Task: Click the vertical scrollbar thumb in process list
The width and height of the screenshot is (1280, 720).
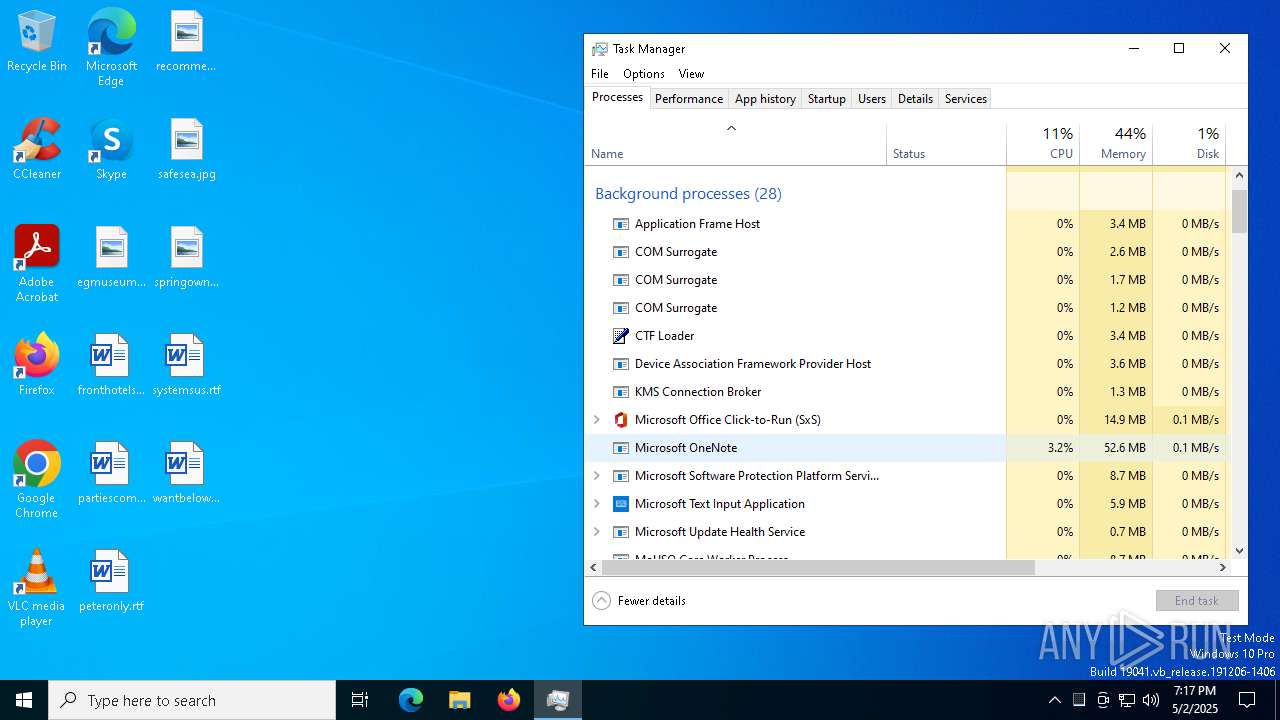Action: [x=1239, y=211]
